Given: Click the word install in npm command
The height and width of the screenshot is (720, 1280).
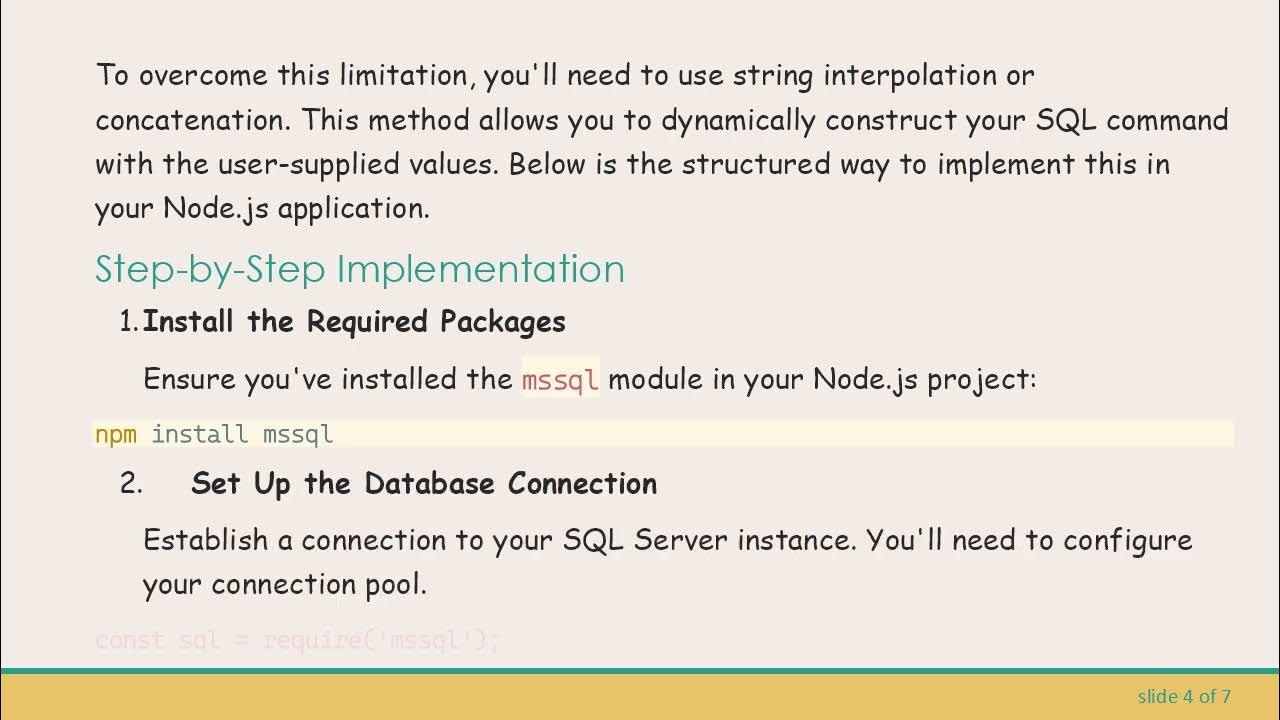Looking at the screenshot, I should click(x=199, y=434).
